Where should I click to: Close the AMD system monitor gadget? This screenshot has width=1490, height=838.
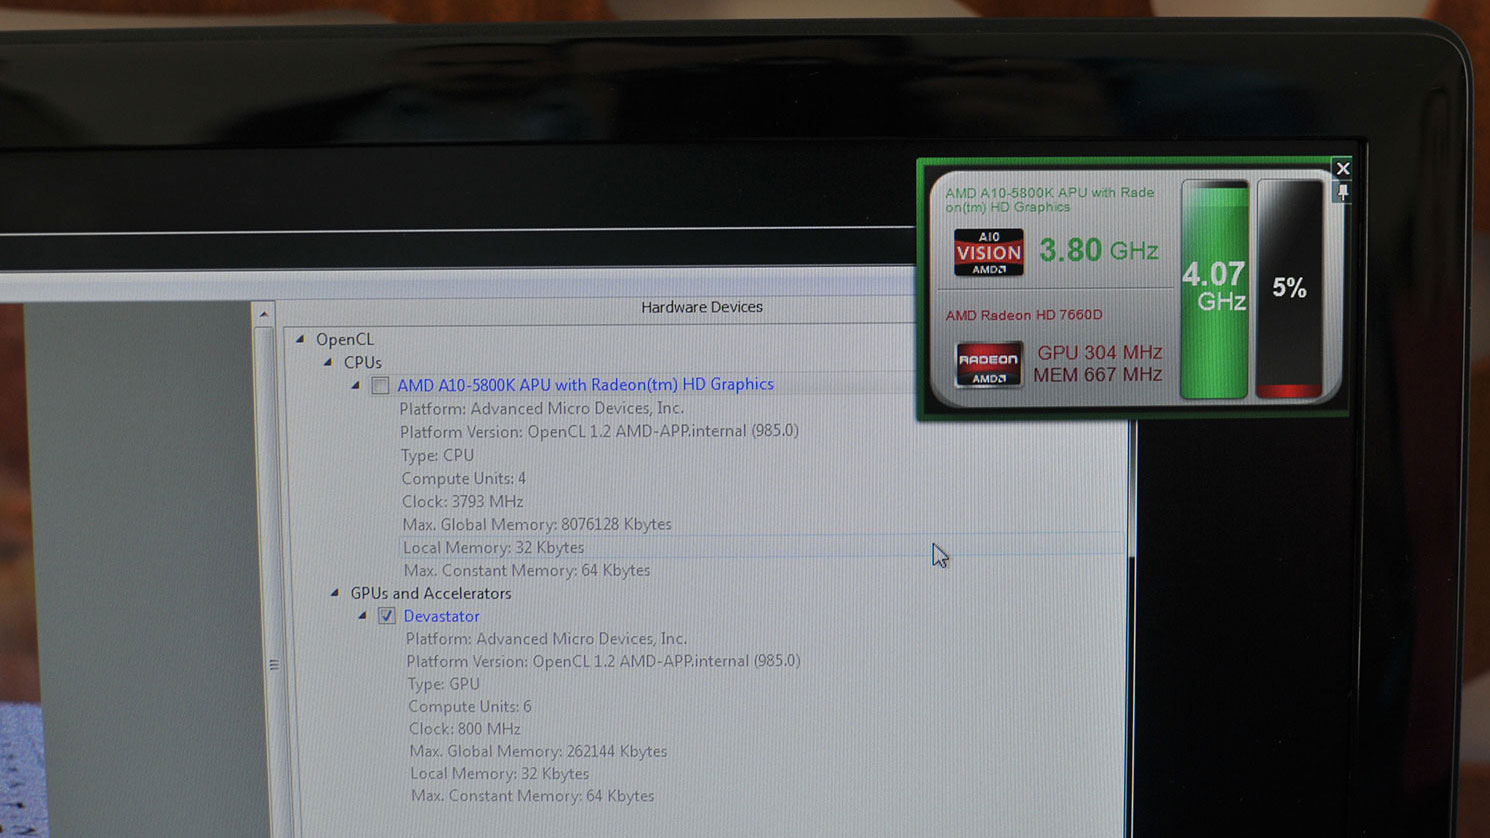coord(1343,168)
